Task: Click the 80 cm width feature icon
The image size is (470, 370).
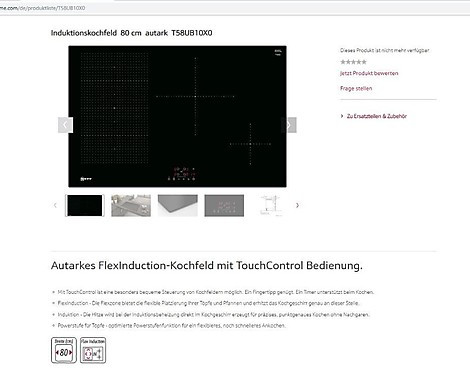Action: coord(64,350)
